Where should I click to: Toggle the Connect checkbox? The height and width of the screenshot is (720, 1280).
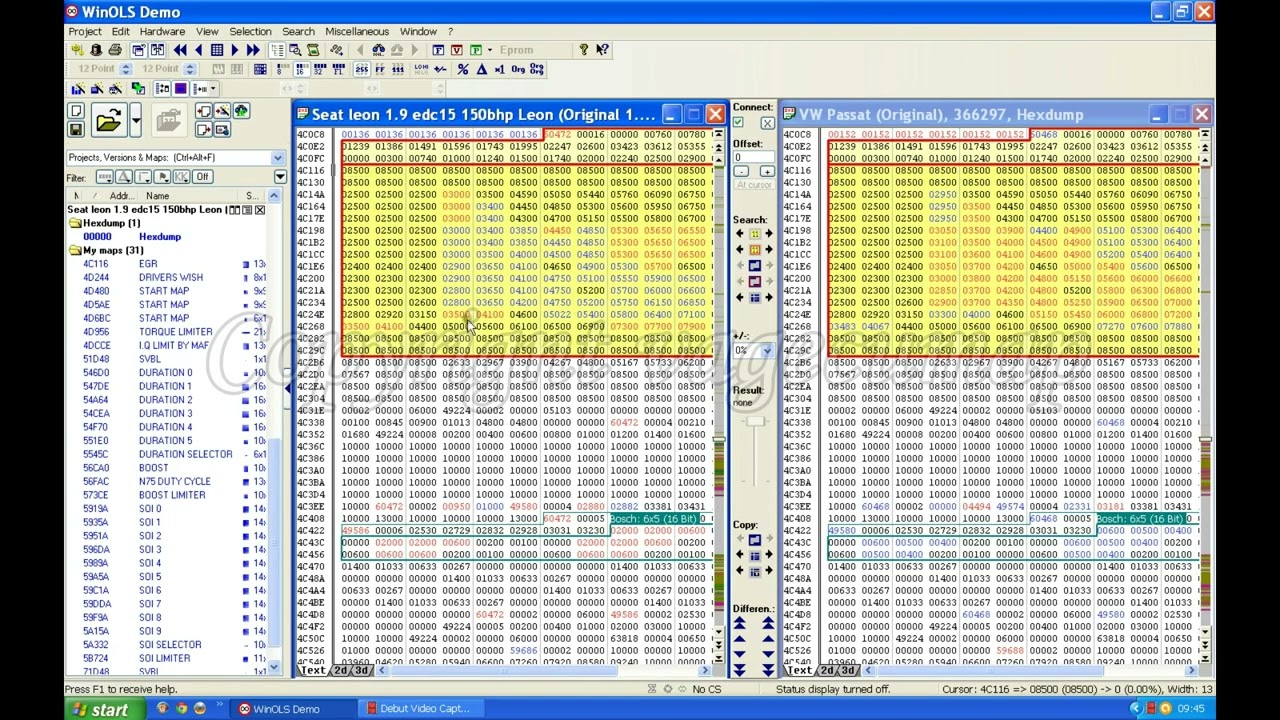pyautogui.click(x=738, y=122)
